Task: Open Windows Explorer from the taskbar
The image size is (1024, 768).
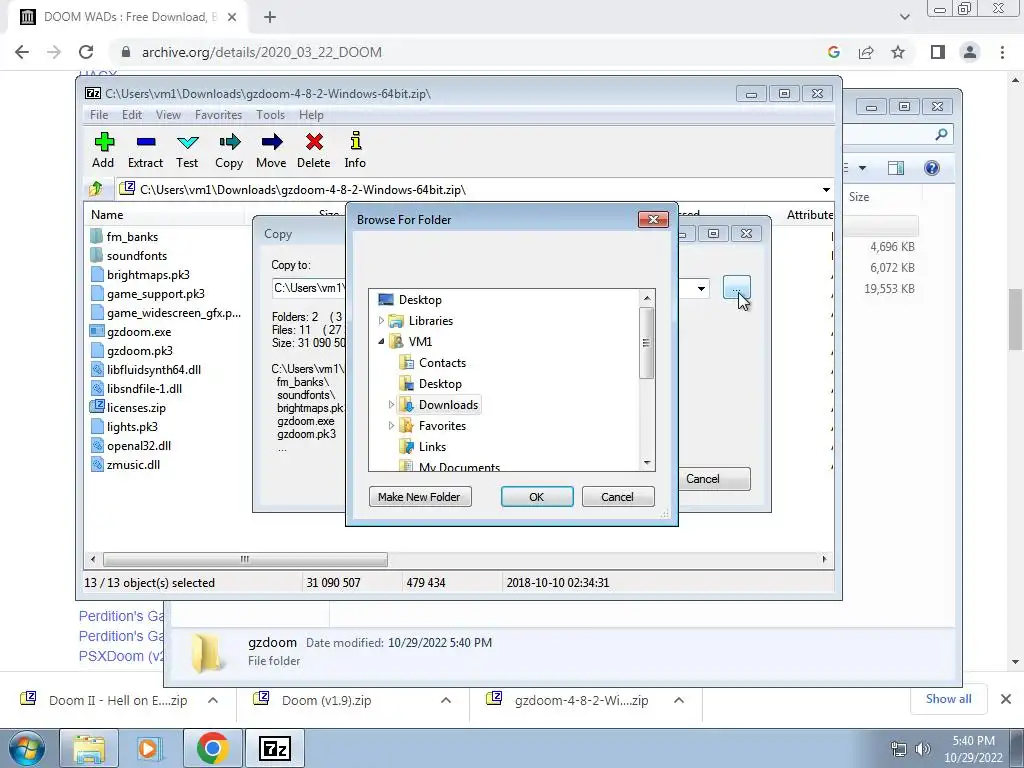Action: pos(89,748)
